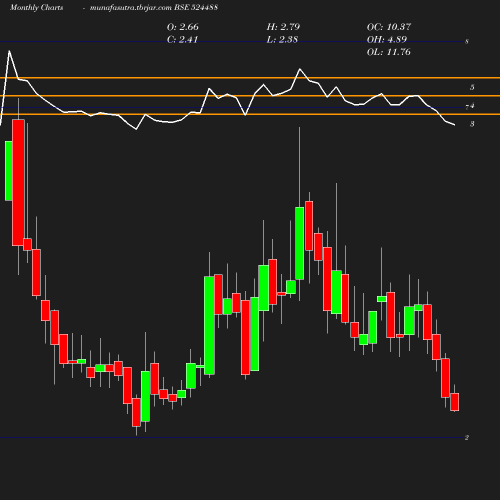Viewport: 500px width, 500px height.
Task: Select the 'C: 2.41' close value
Action: 183,39
